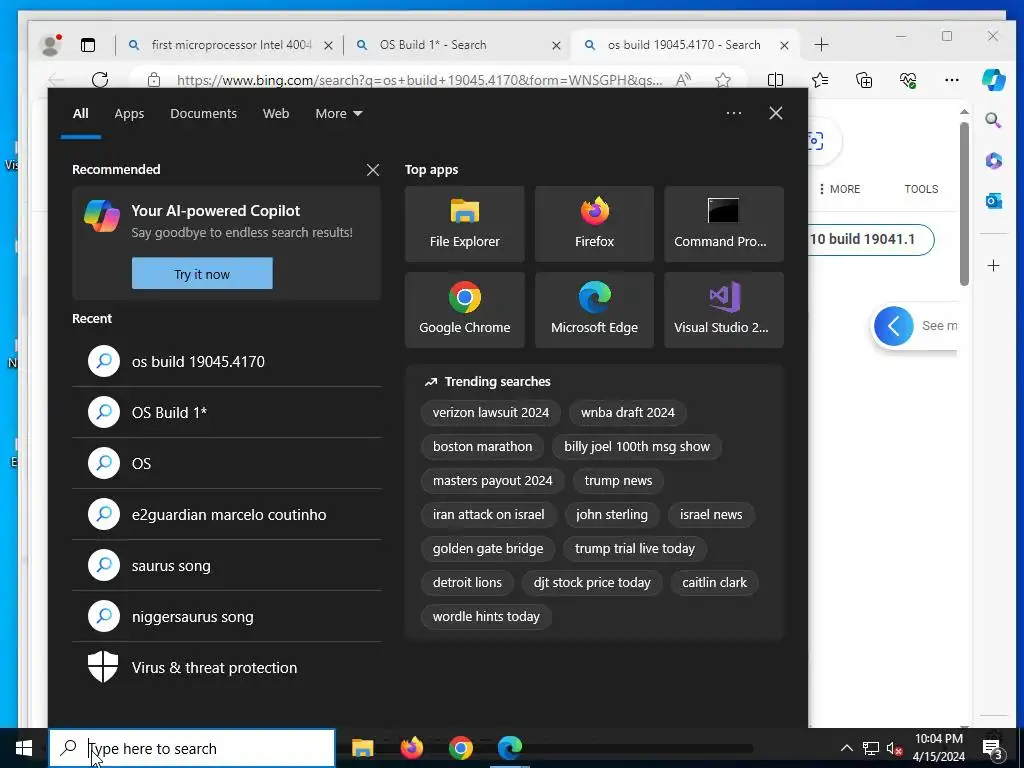The image size is (1024, 768).
Task: Click Try it now for Copilot
Action: [x=202, y=274]
